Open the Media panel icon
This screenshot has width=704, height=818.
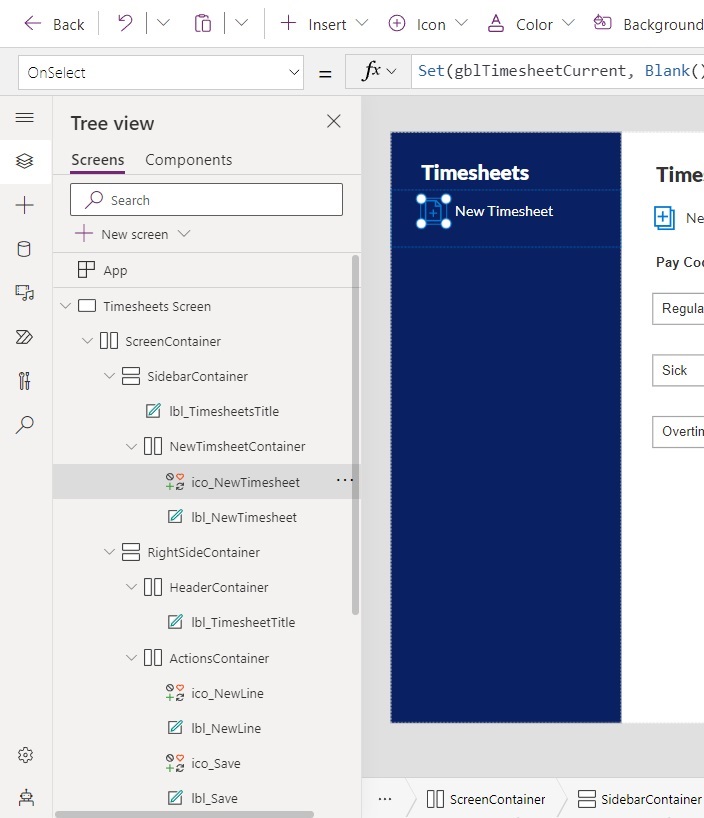pyautogui.click(x=25, y=292)
